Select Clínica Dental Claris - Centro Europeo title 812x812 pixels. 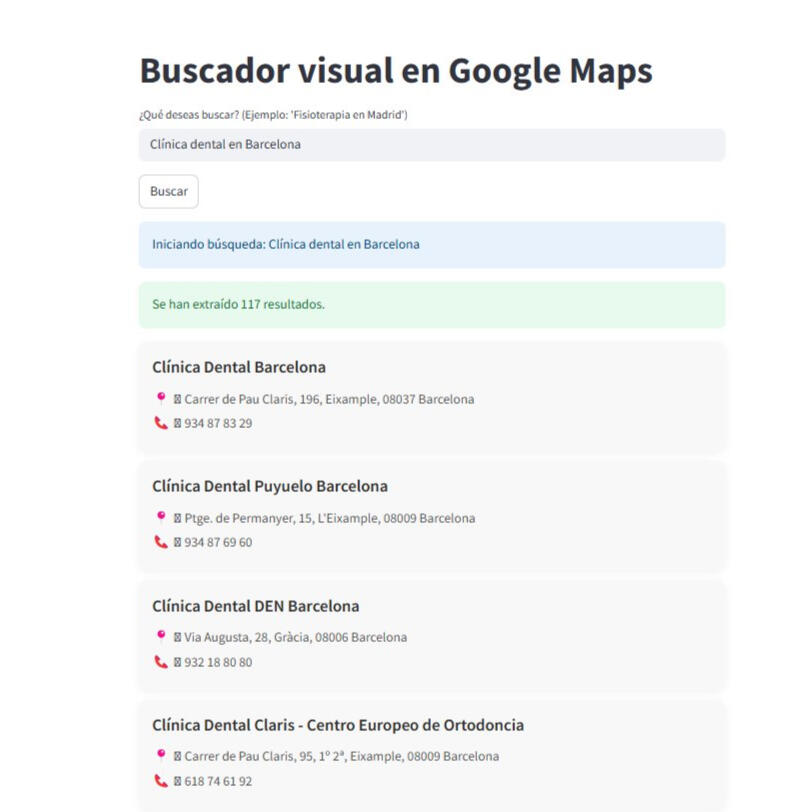338,725
